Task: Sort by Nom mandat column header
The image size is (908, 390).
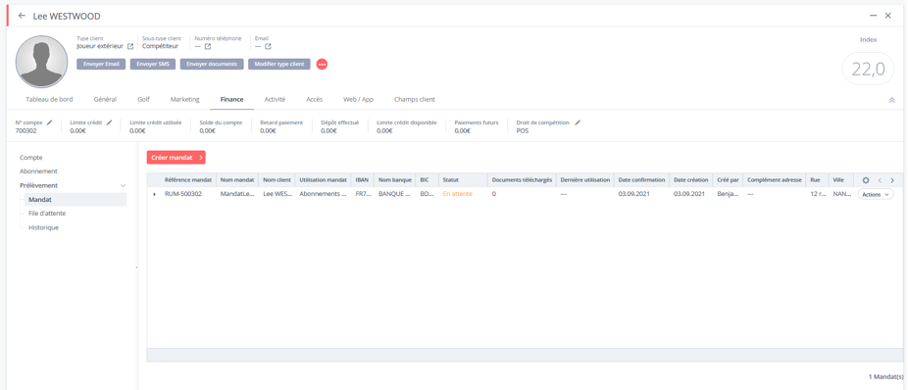Action: 237,180
